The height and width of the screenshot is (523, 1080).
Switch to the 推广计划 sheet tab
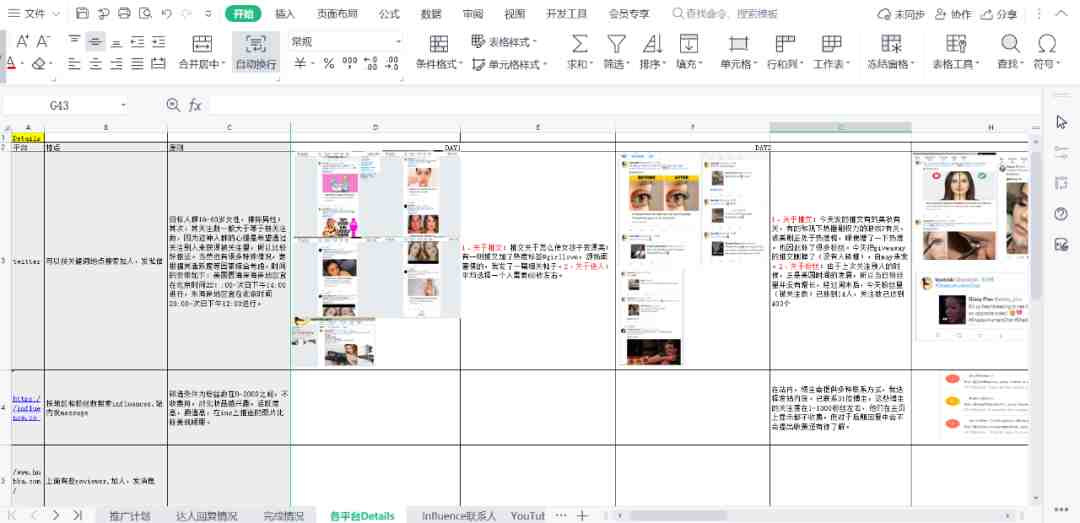pos(130,516)
